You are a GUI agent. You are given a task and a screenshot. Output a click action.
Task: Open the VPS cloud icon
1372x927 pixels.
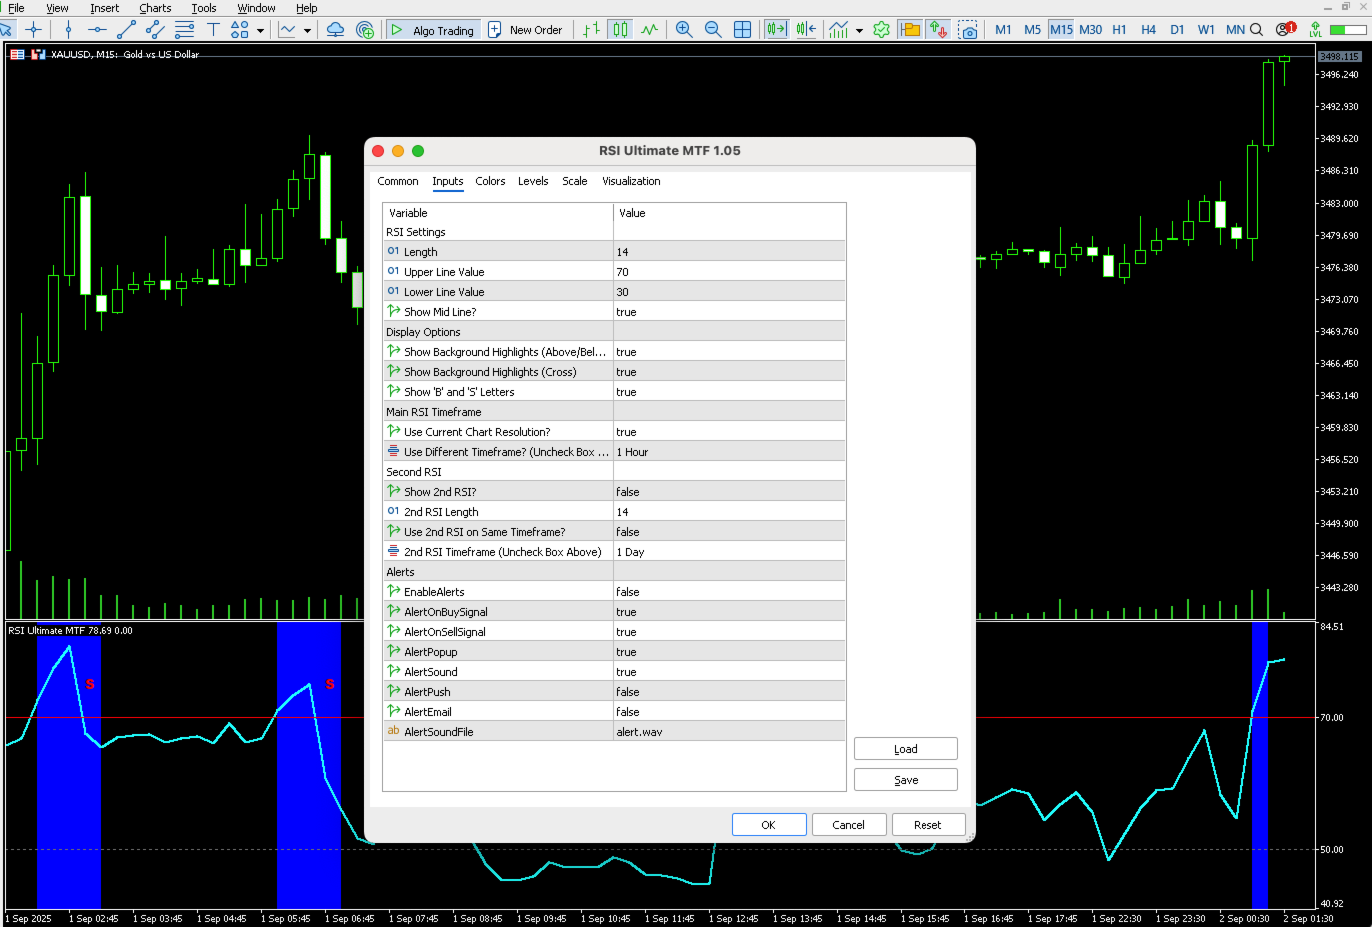tap(336, 30)
